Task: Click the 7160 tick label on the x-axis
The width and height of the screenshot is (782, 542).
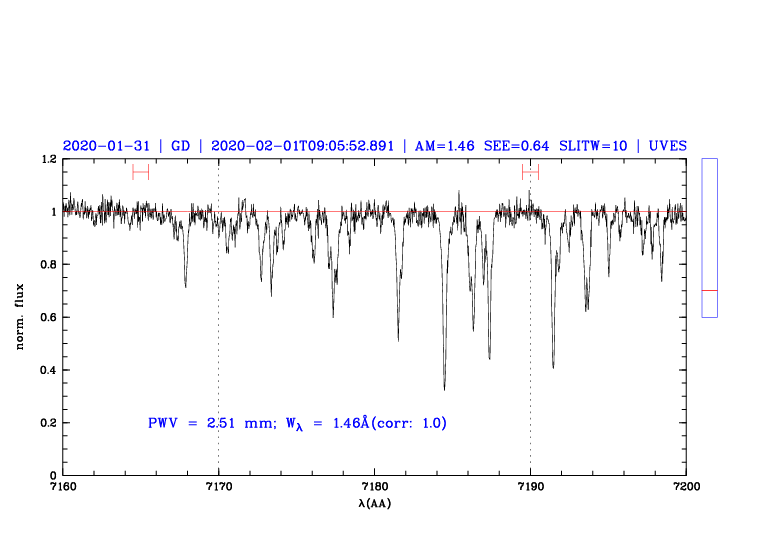Action: click(62, 486)
